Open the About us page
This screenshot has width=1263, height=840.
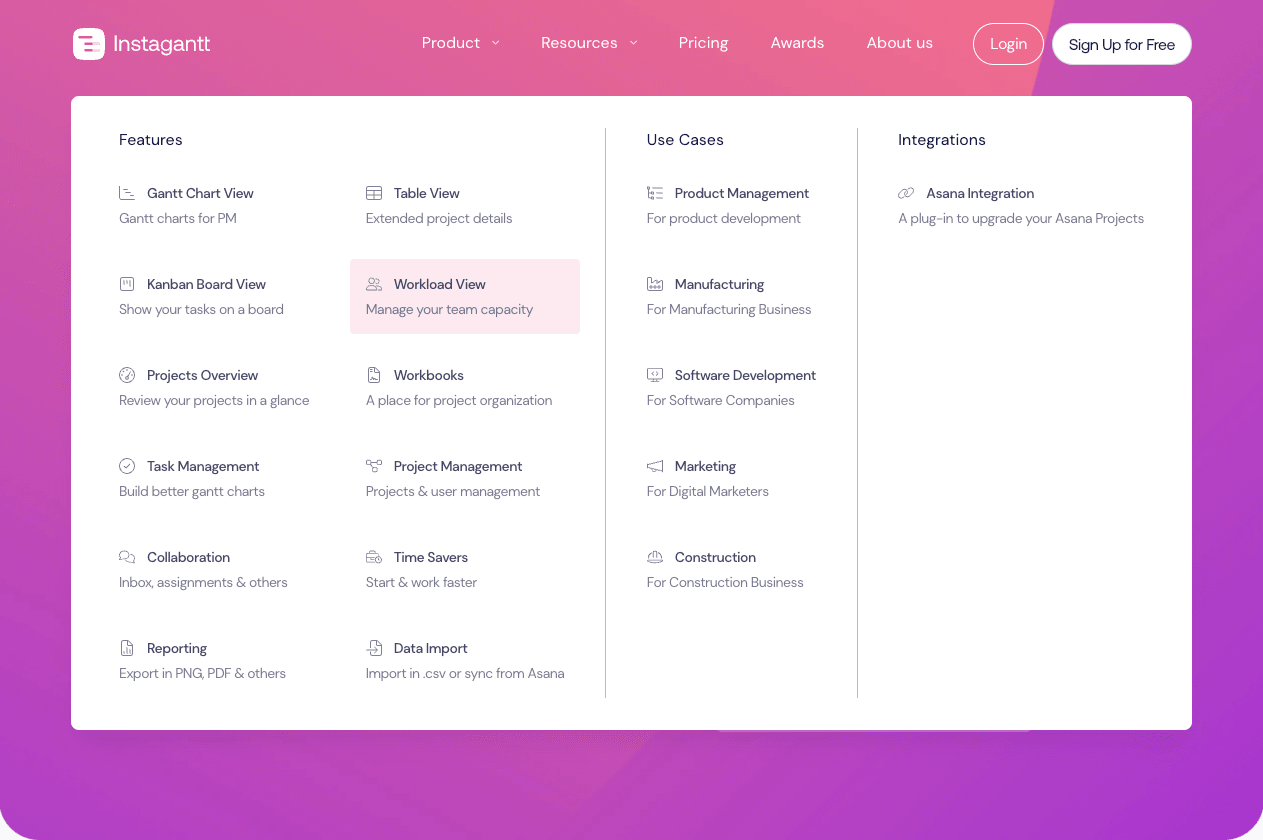coord(899,43)
